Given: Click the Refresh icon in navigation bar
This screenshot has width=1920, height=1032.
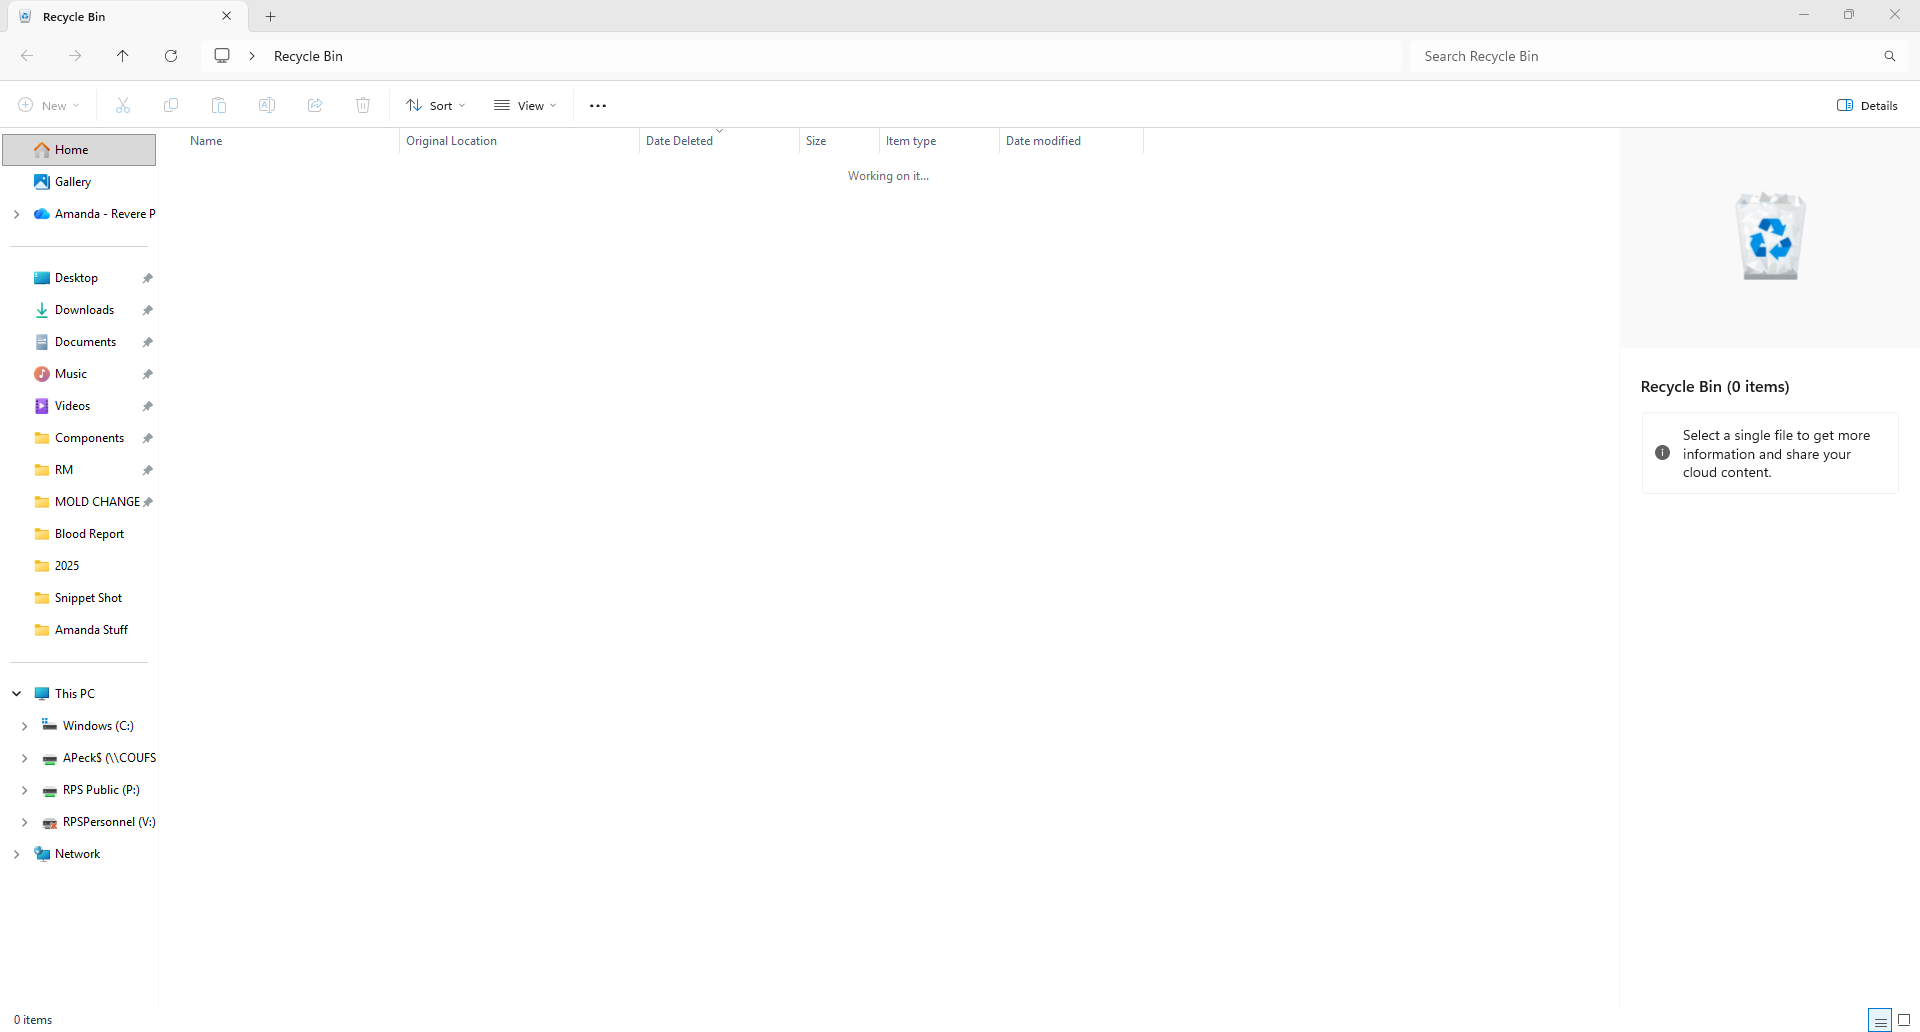Looking at the screenshot, I should click(x=171, y=56).
